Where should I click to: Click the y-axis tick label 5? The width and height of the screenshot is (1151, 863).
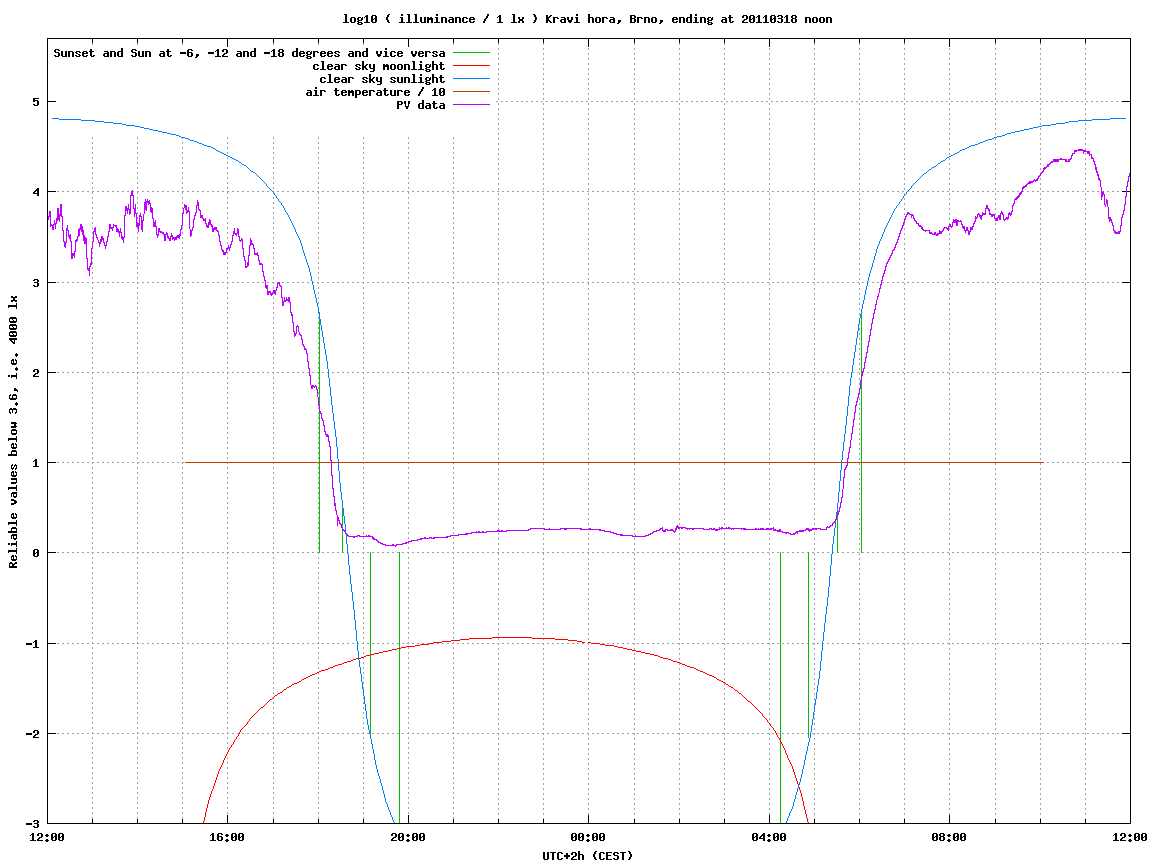coord(35,102)
